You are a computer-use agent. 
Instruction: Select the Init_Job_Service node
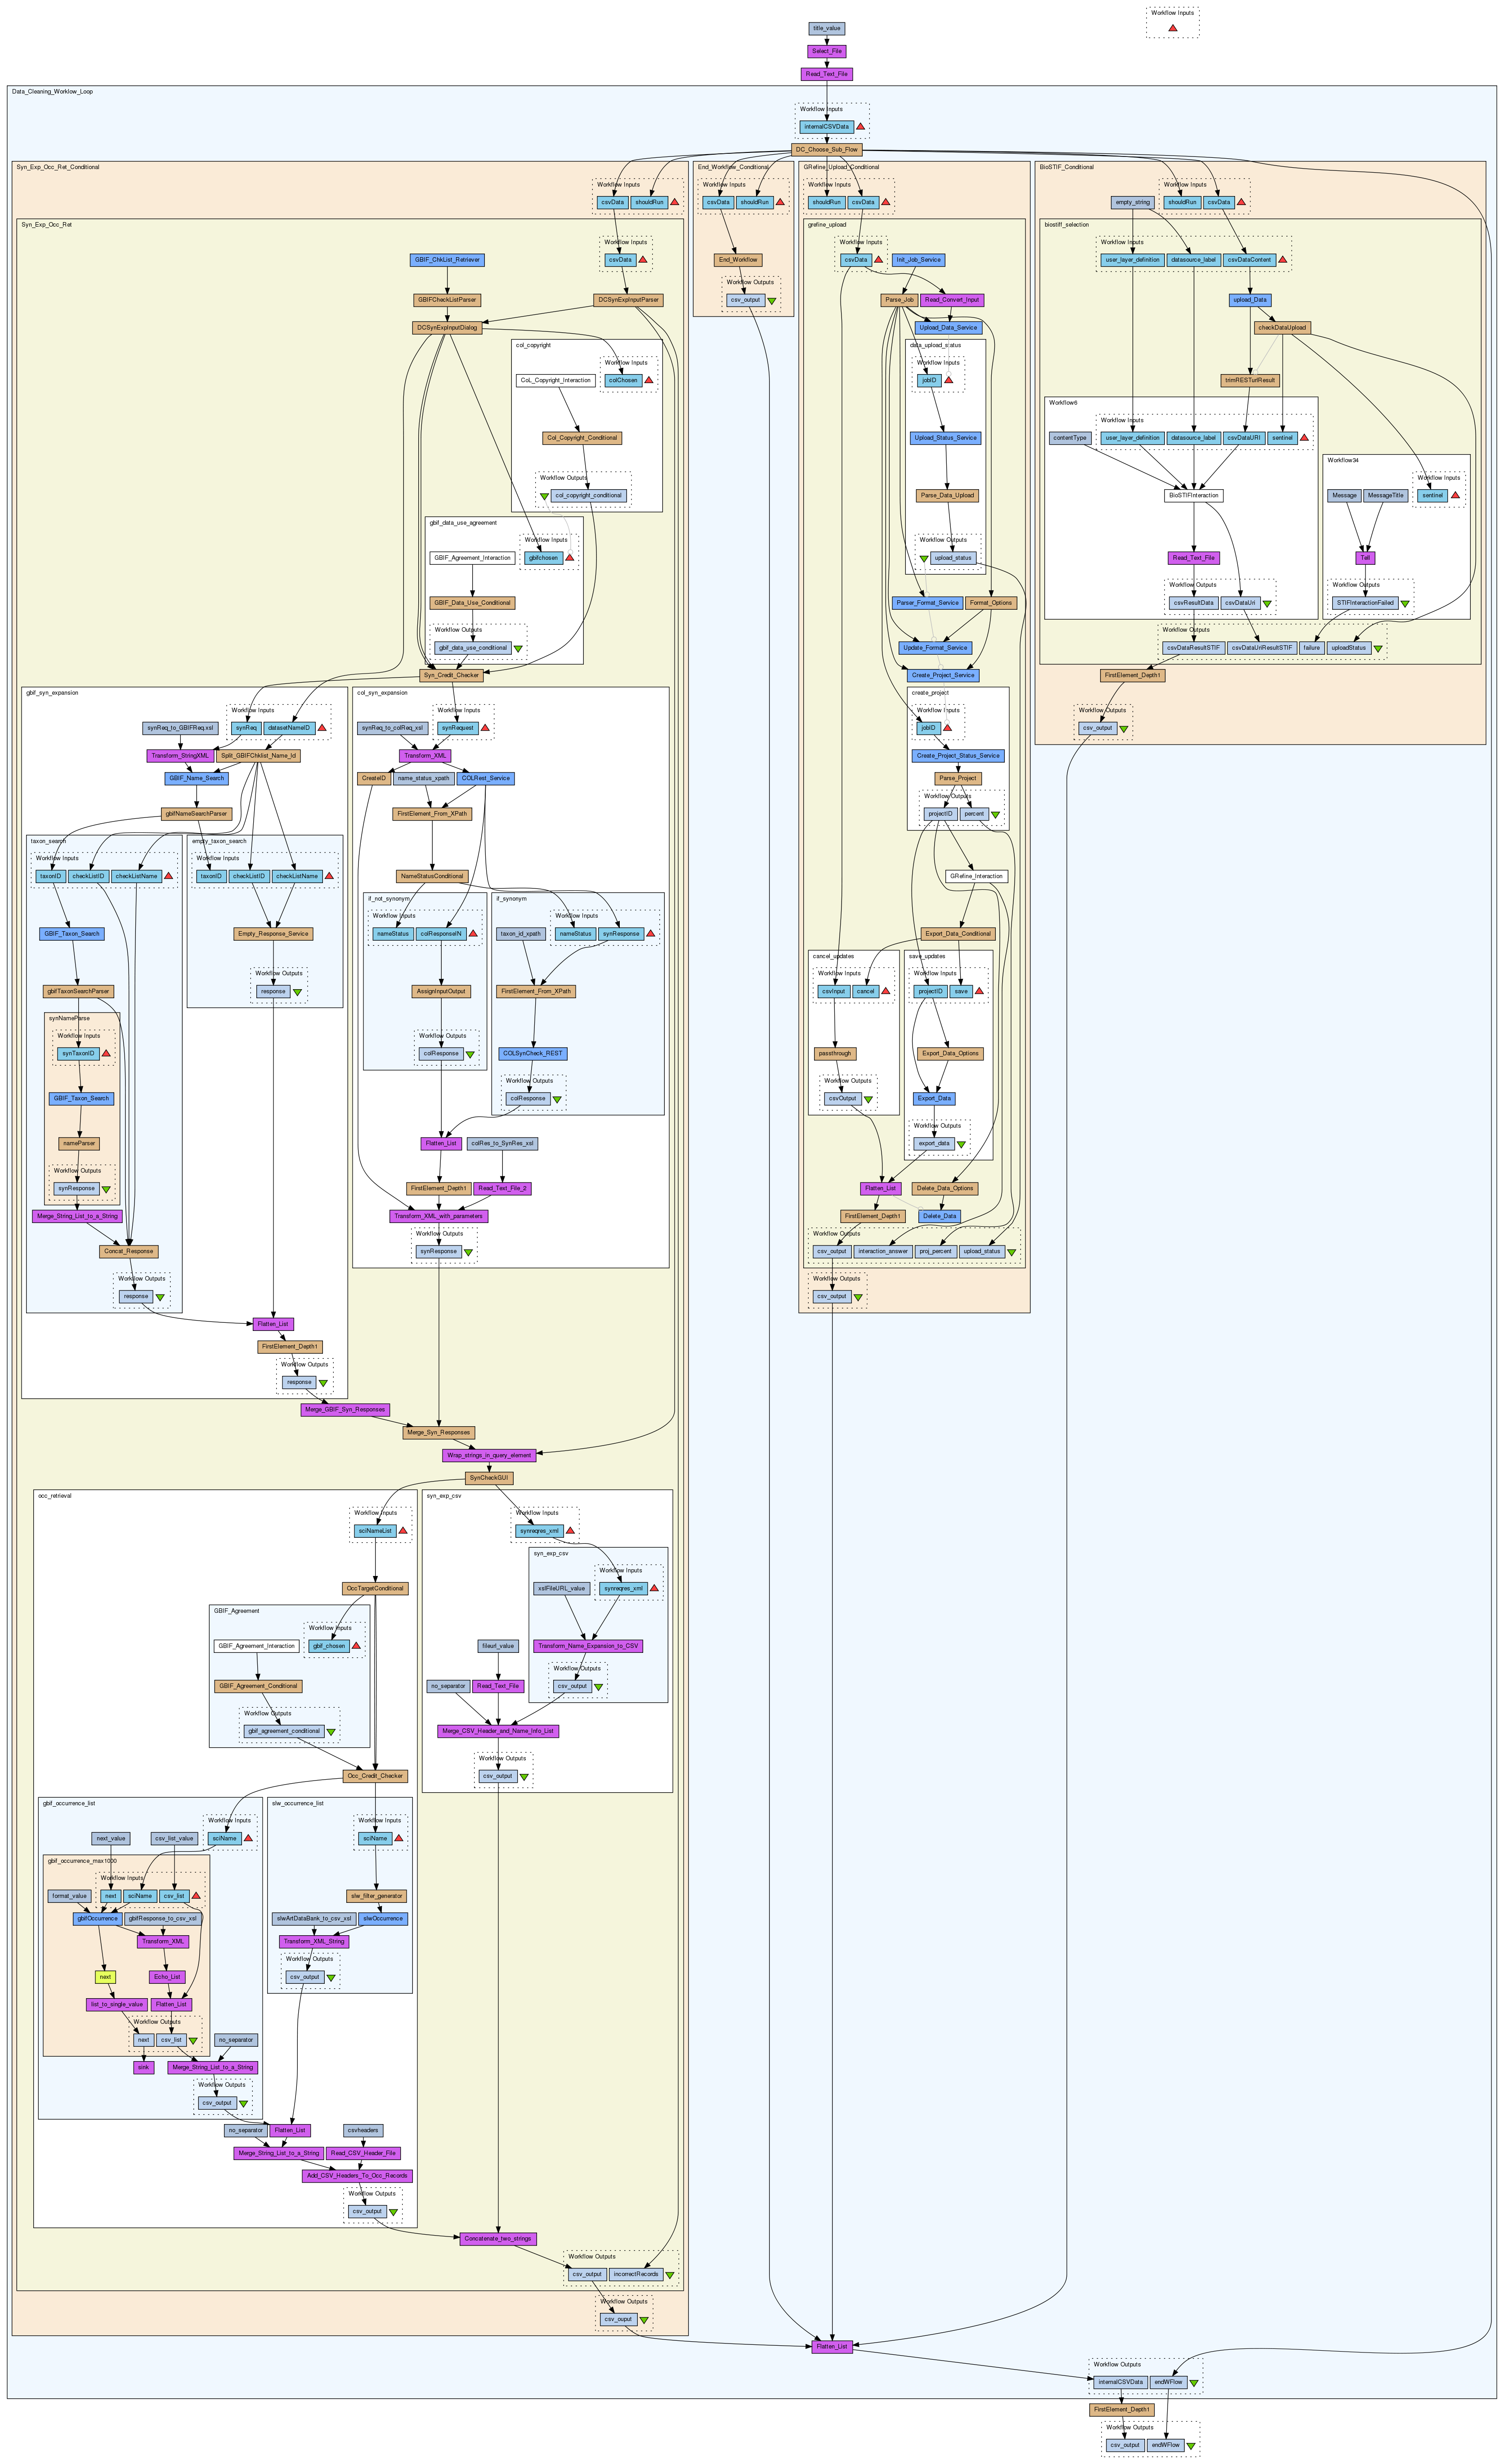coord(918,260)
